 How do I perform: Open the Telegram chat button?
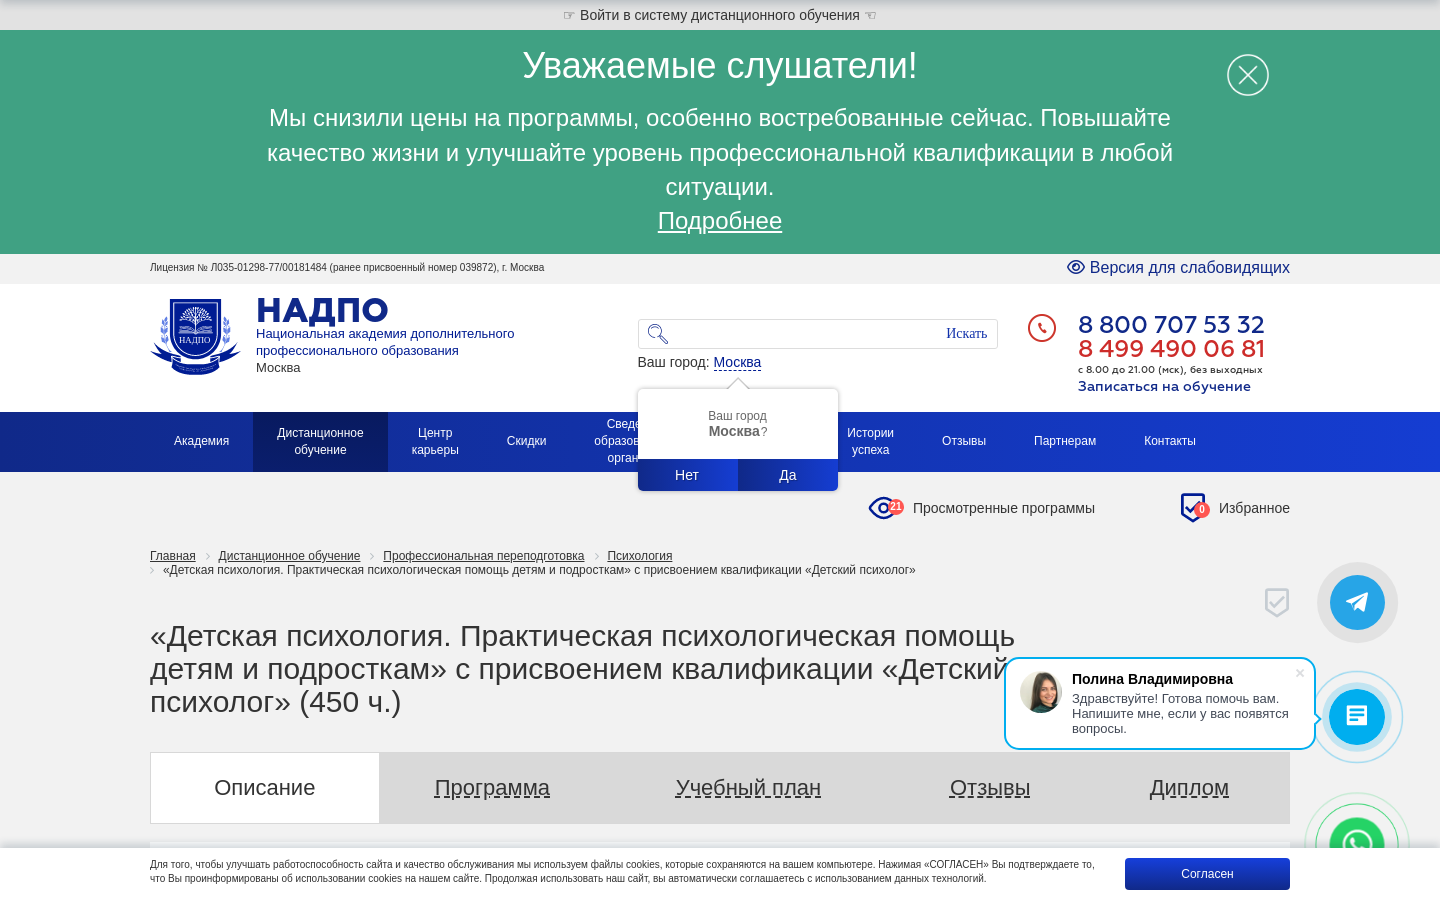[x=1357, y=602]
